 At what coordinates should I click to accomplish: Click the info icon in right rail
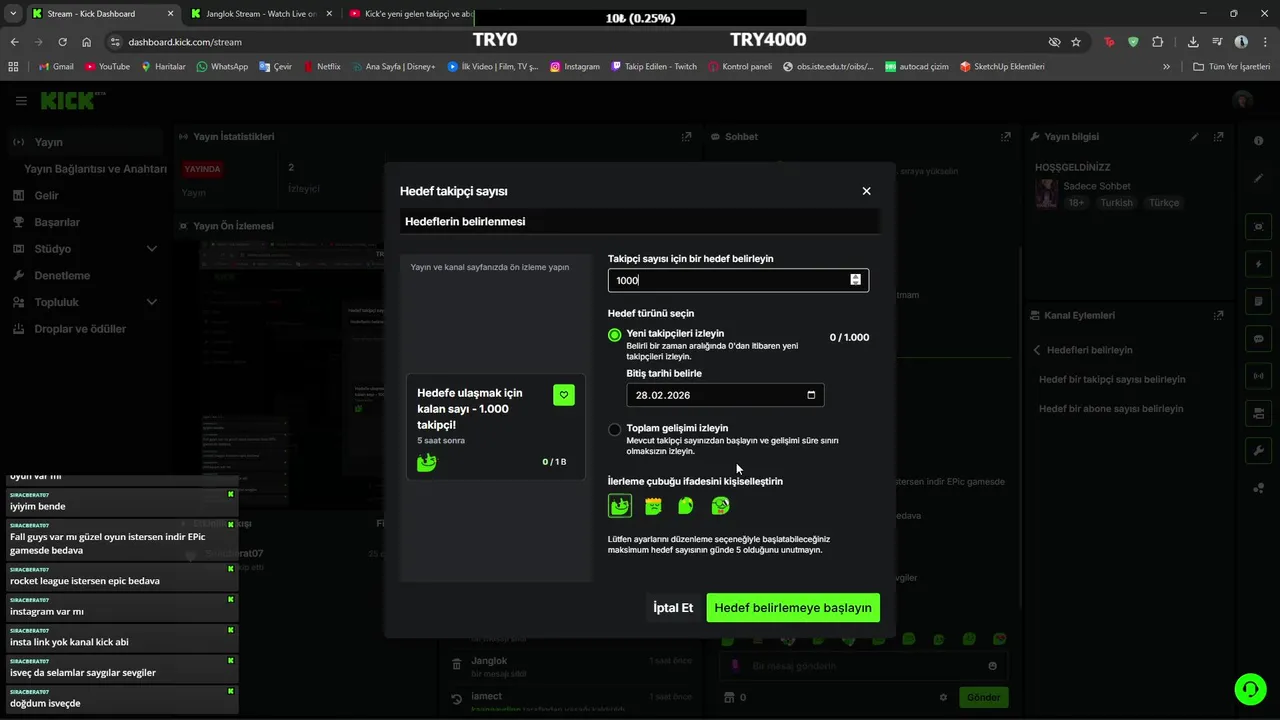1258,141
